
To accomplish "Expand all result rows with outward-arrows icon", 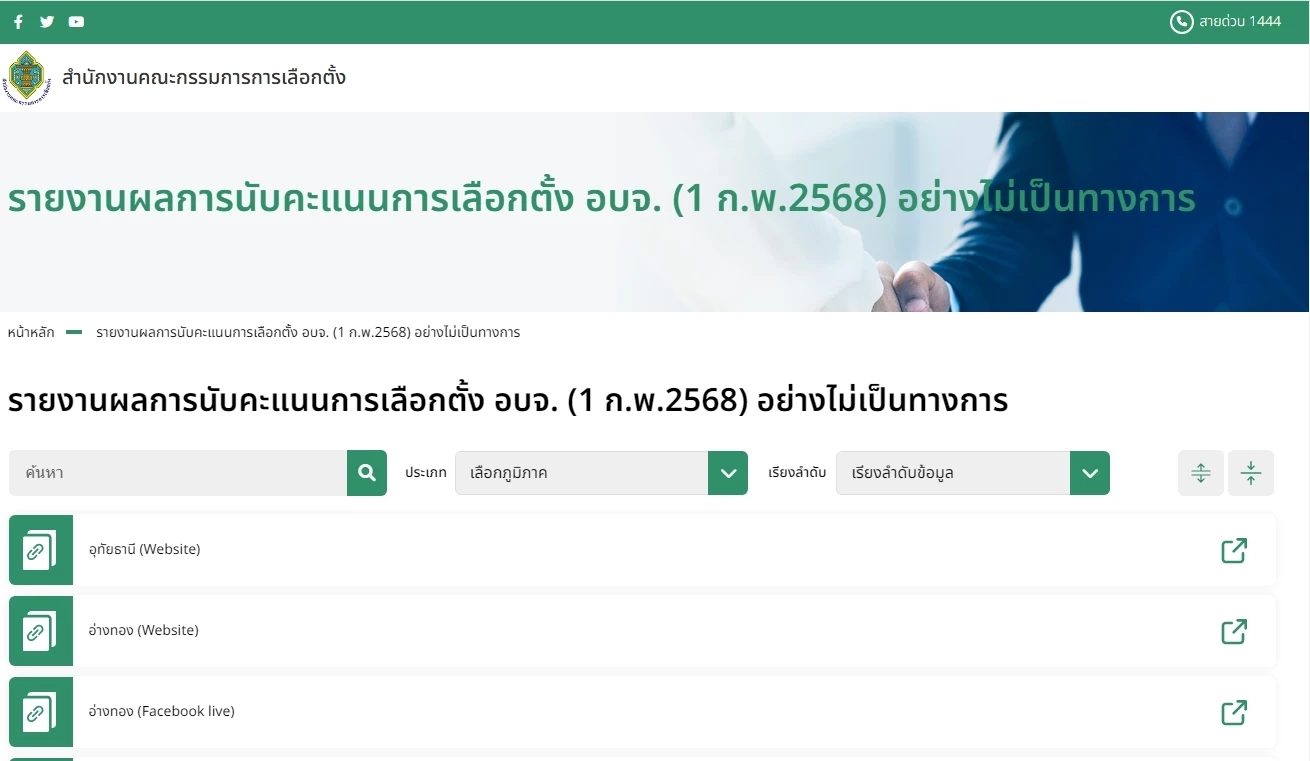I will click(x=1200, y=472).
